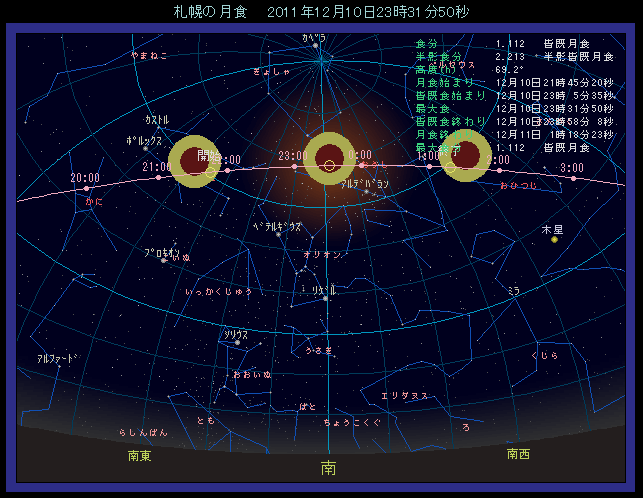Select the 3:00 time marker
643x498 pixels.
click(572, 168)
